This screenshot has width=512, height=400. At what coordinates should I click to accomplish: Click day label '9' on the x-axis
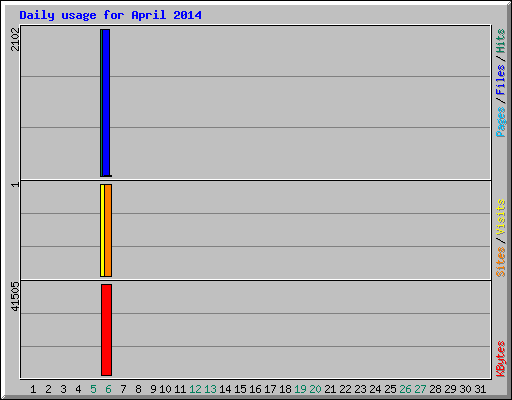click(x=153, y=389)
